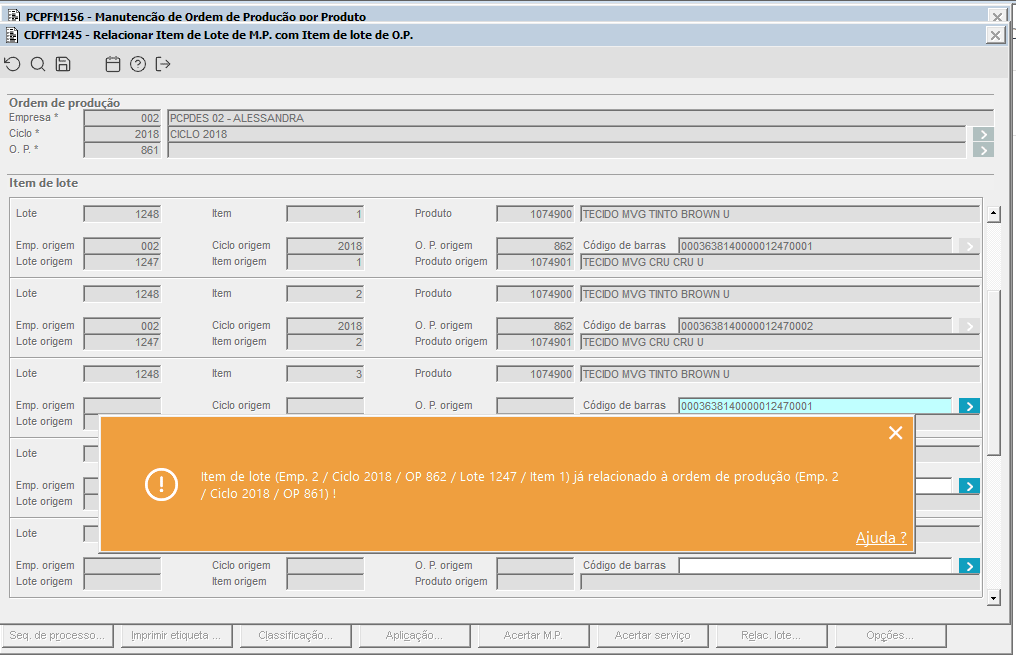Viewport: 1016px width, 658px height.
Task: Click the save diskette toolbar icon
Action: coord(63,64)
